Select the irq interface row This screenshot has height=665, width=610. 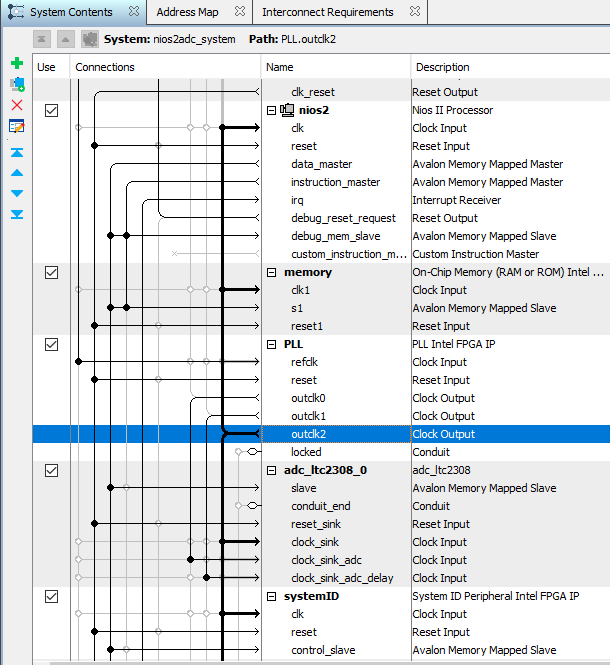pyautogui.click(x=321, y=200)
